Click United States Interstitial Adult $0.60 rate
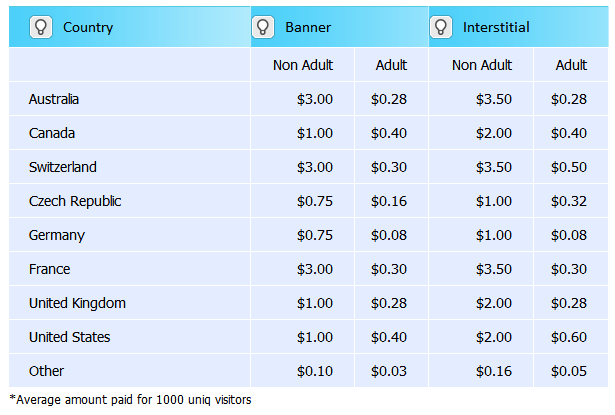This screenshot has width=615, height=415. (x=568, y=337)
